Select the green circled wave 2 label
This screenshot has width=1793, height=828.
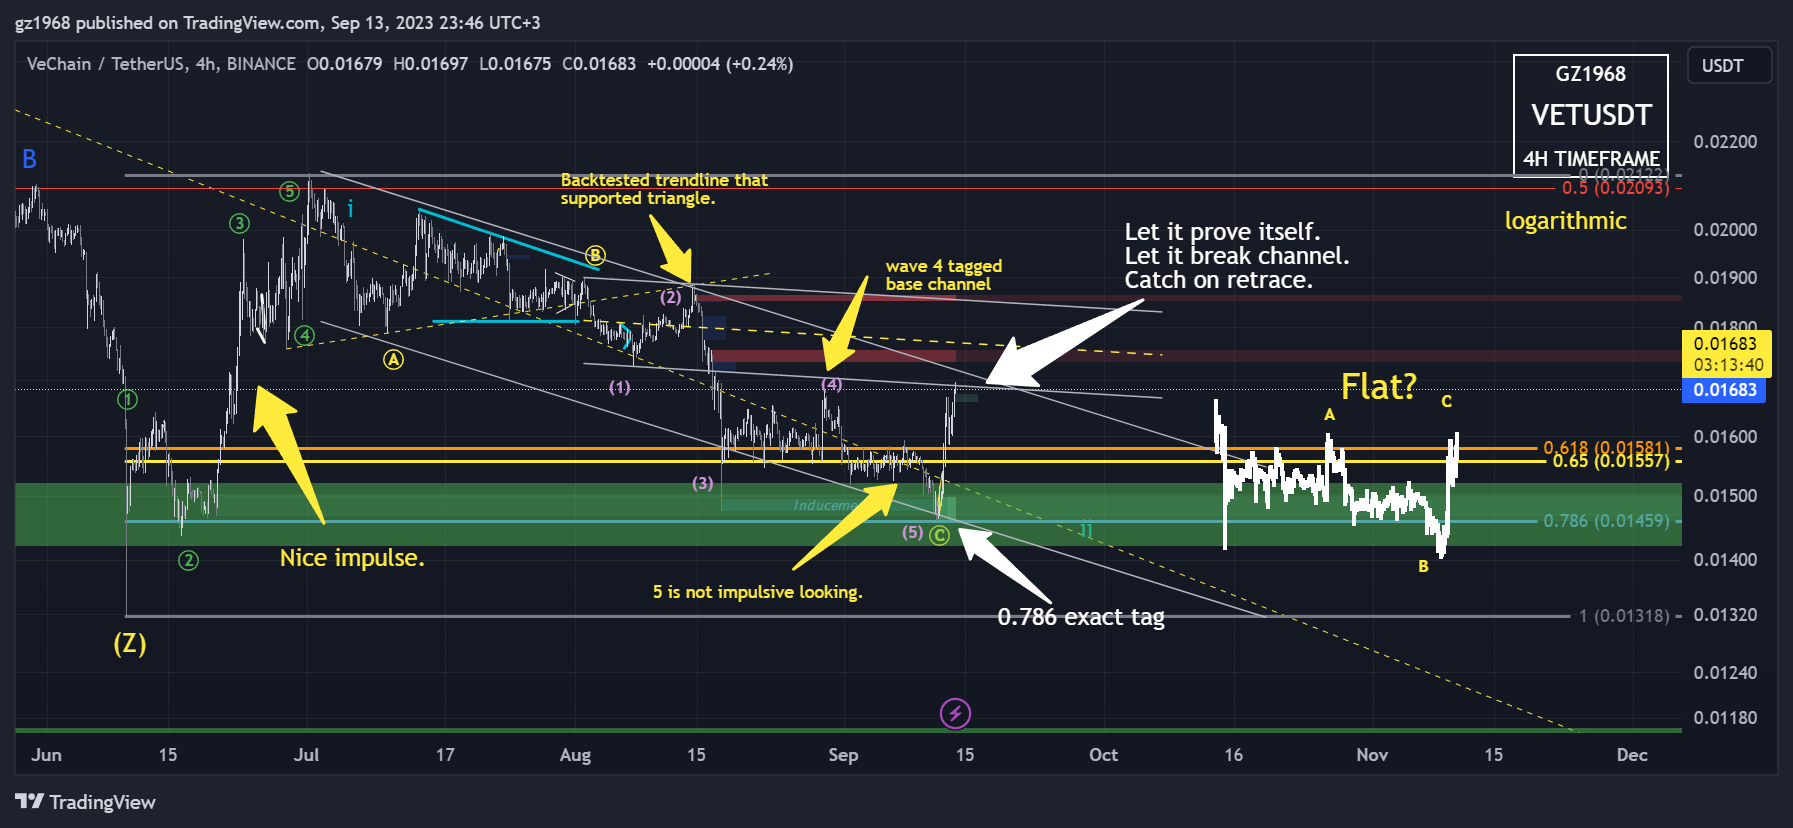pos(188,560)
